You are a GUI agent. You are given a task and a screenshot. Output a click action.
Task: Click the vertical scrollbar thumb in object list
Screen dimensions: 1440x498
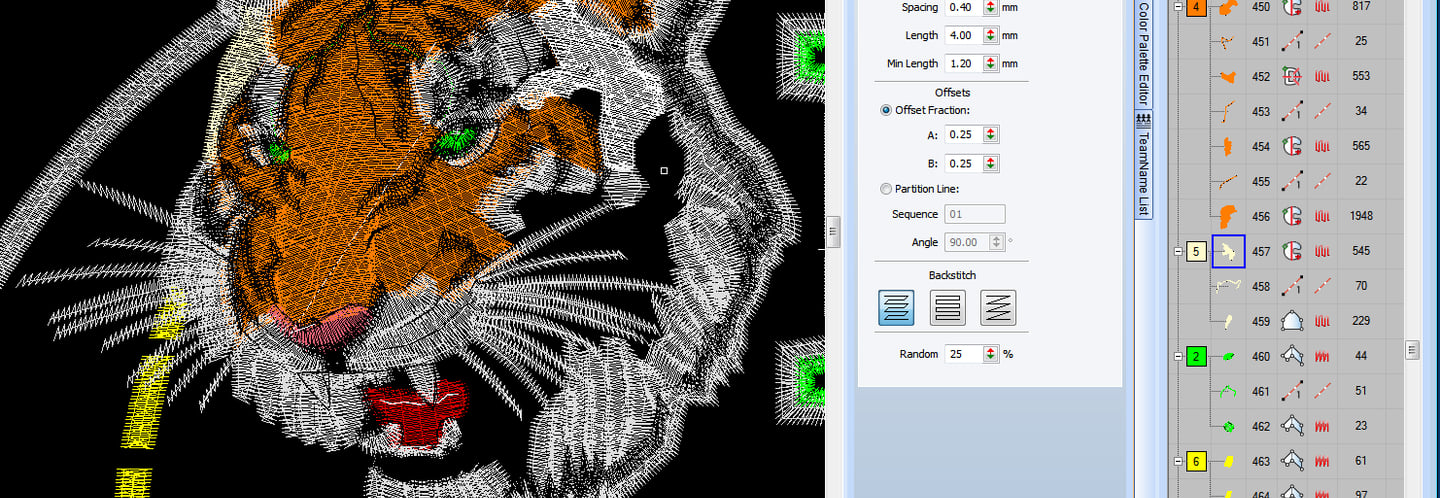click(1412, 349)
